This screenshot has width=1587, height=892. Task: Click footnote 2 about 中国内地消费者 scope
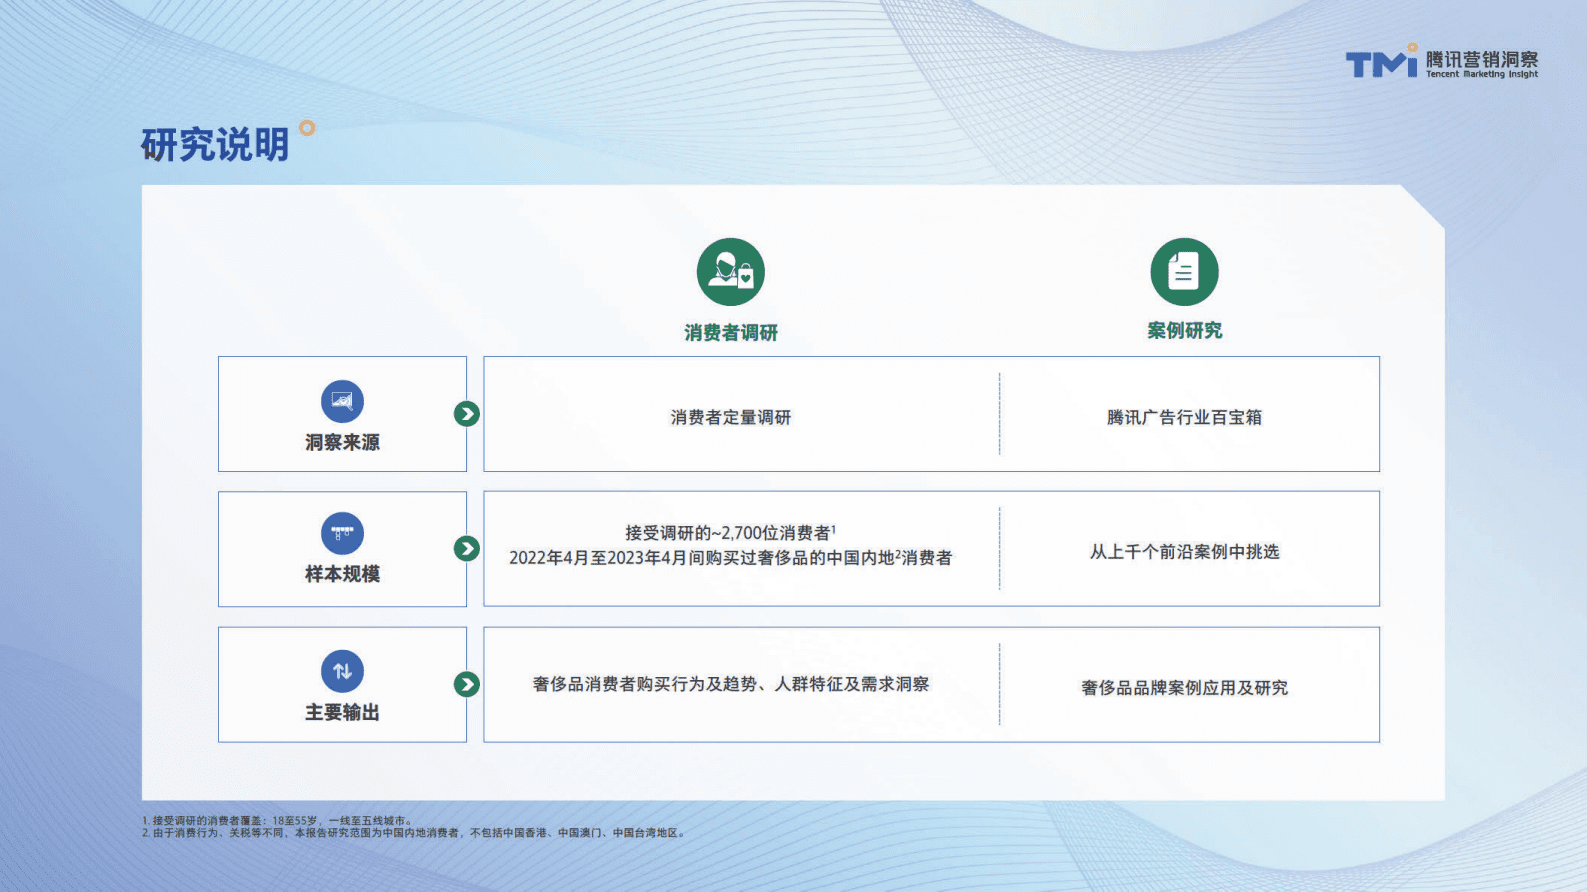pos(414,833)
